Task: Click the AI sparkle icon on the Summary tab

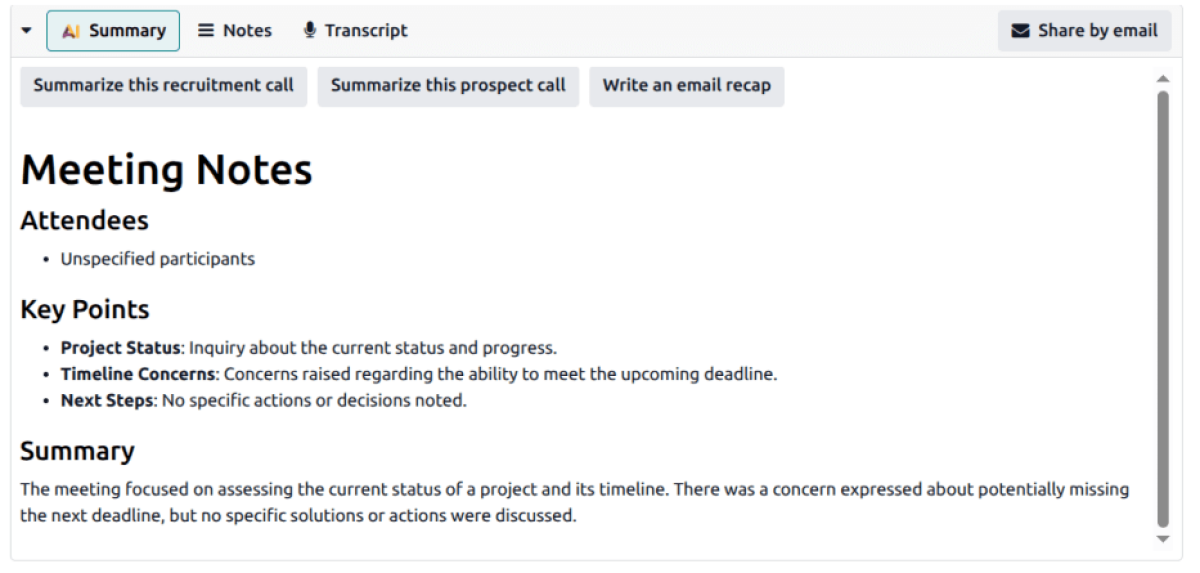Action: 70,31
